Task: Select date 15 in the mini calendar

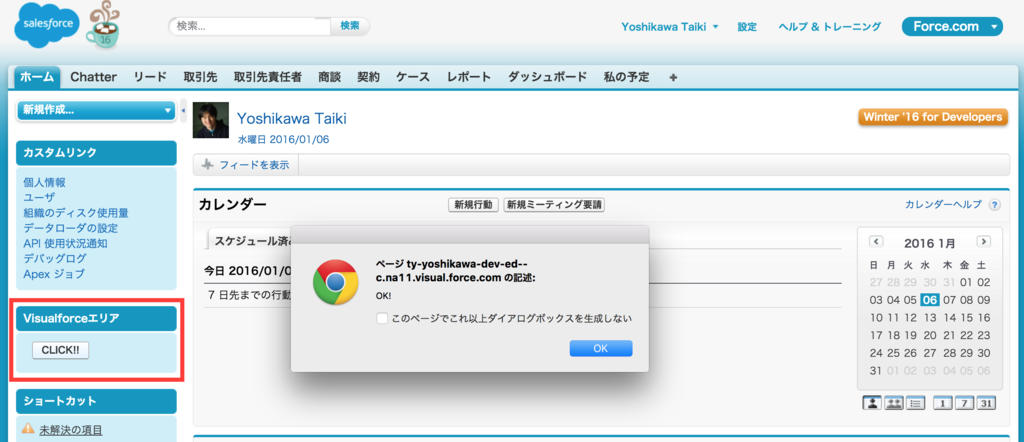Action: 965,317
